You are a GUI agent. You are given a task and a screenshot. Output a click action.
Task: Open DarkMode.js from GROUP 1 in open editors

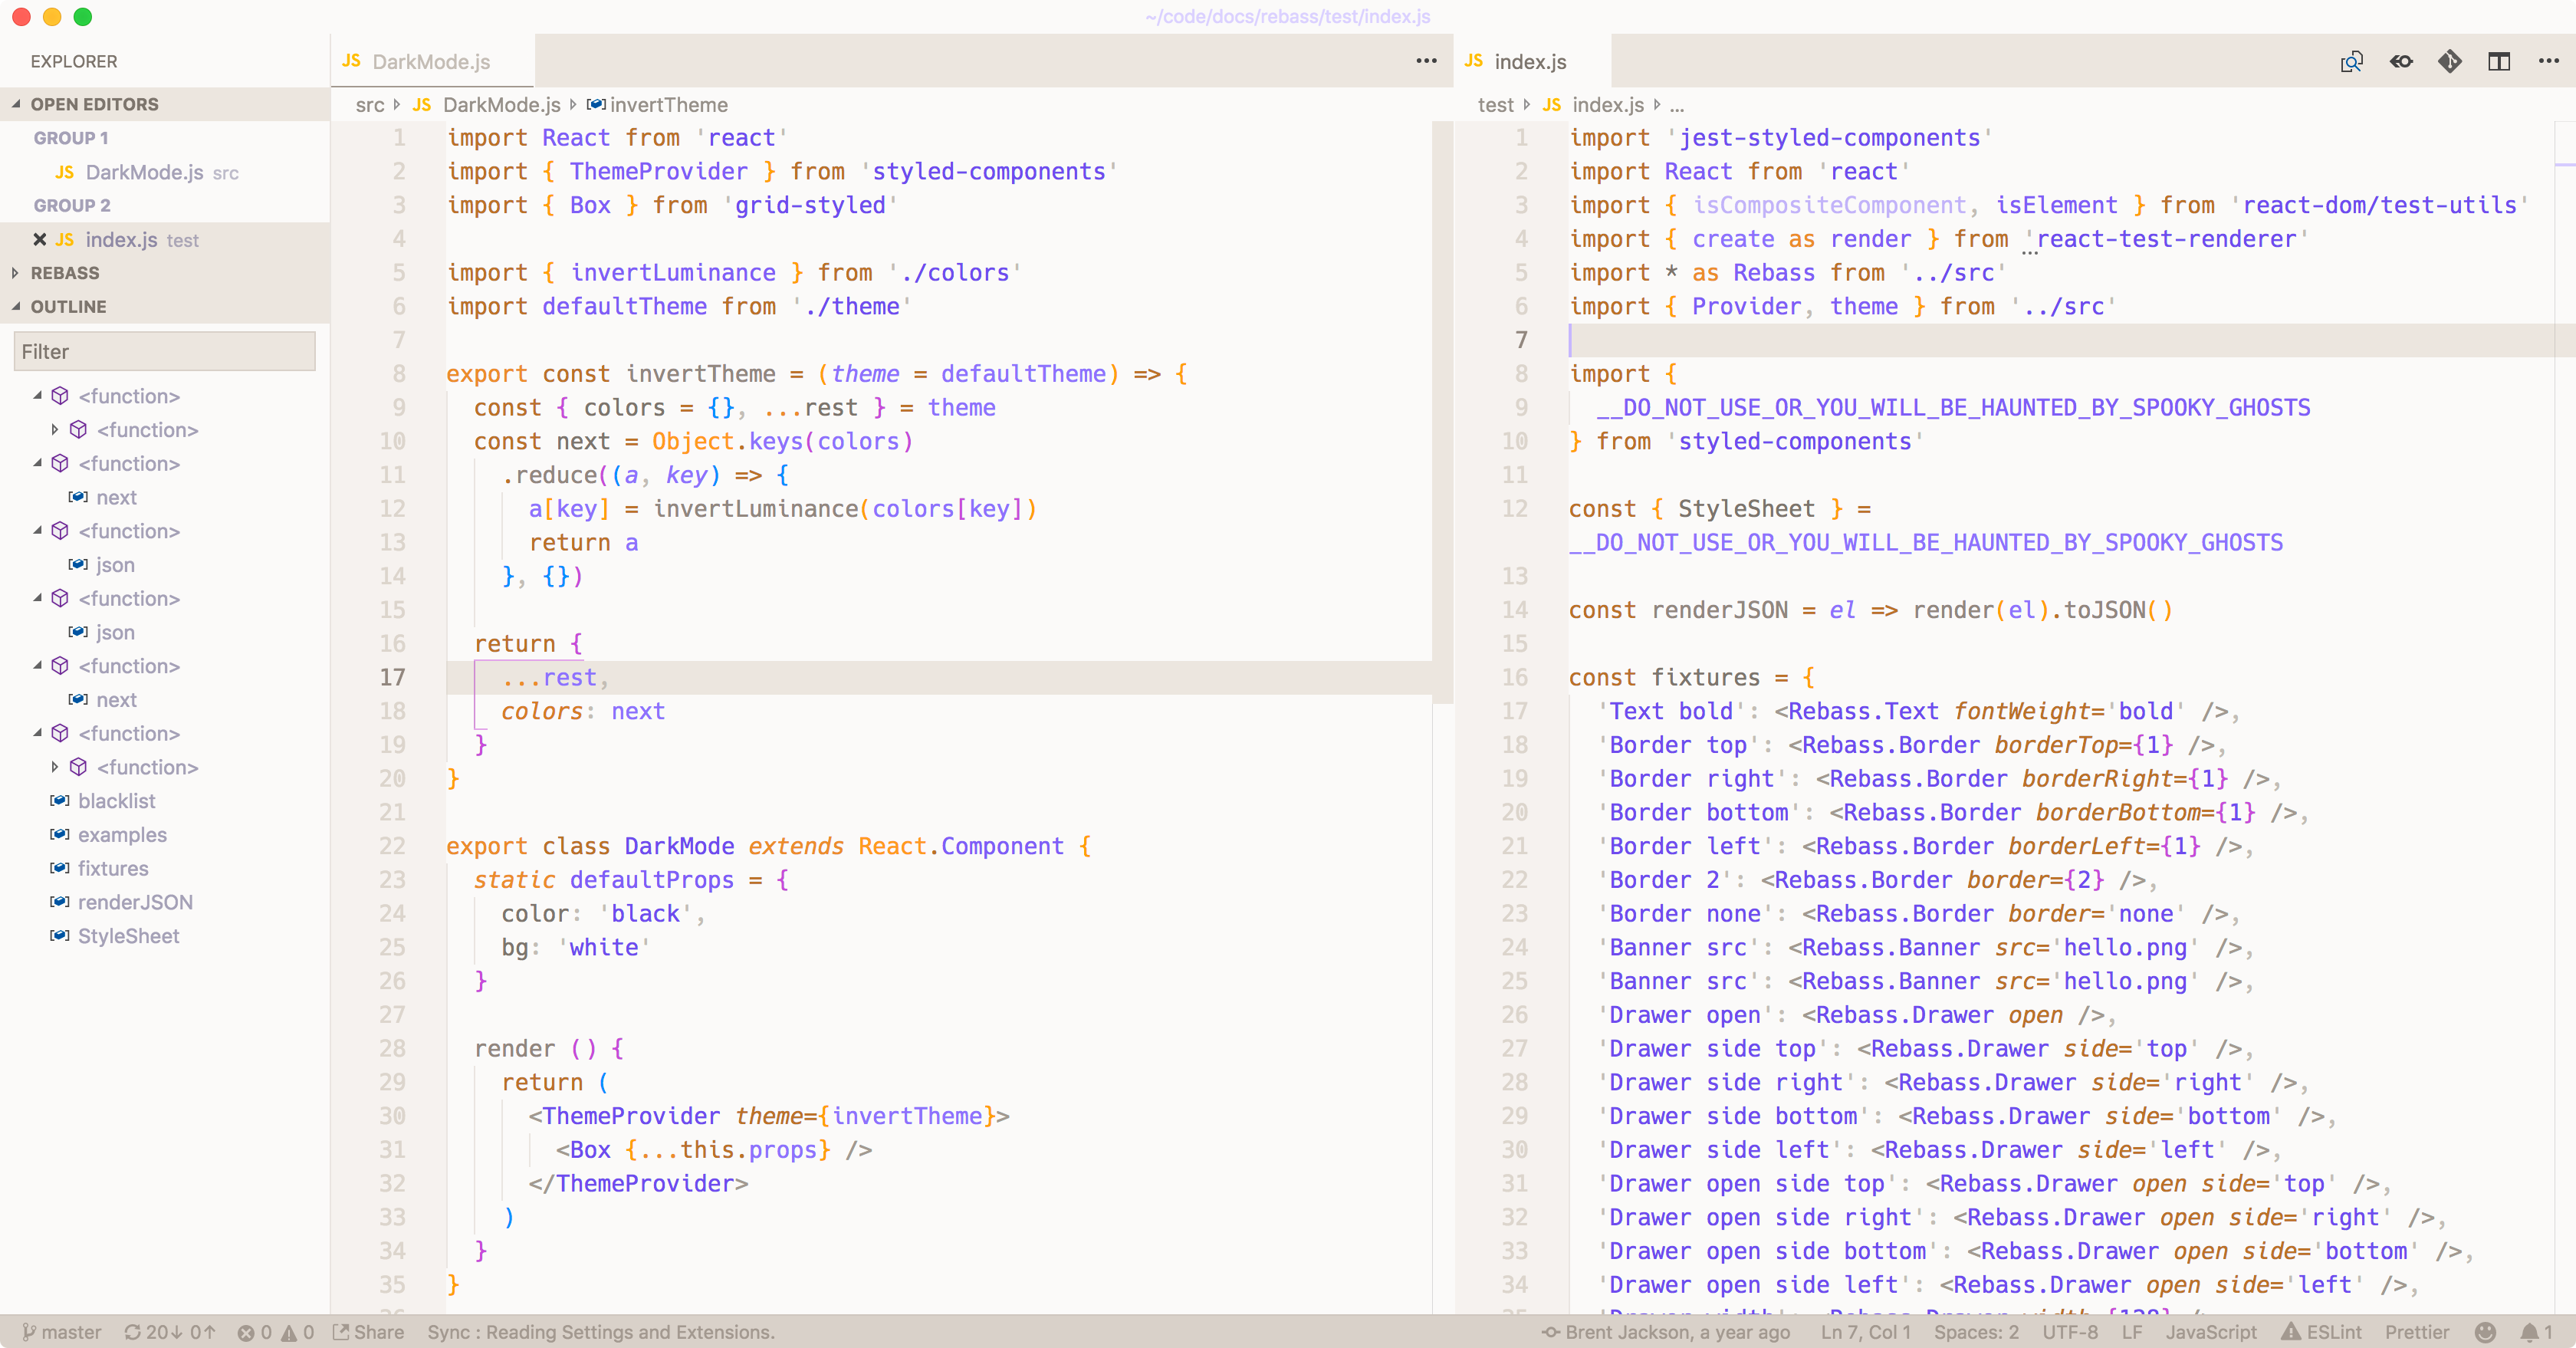[x=165, y=172]
